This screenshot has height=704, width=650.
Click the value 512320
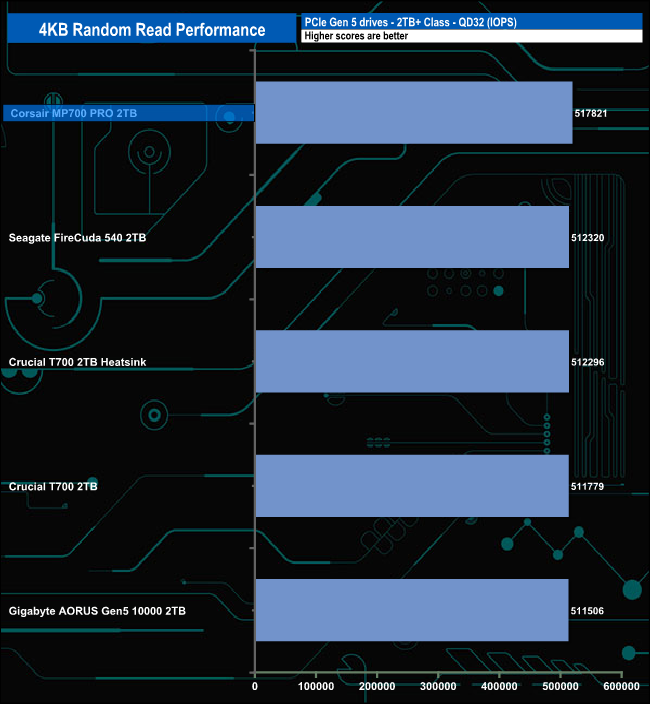click(588, 238)
